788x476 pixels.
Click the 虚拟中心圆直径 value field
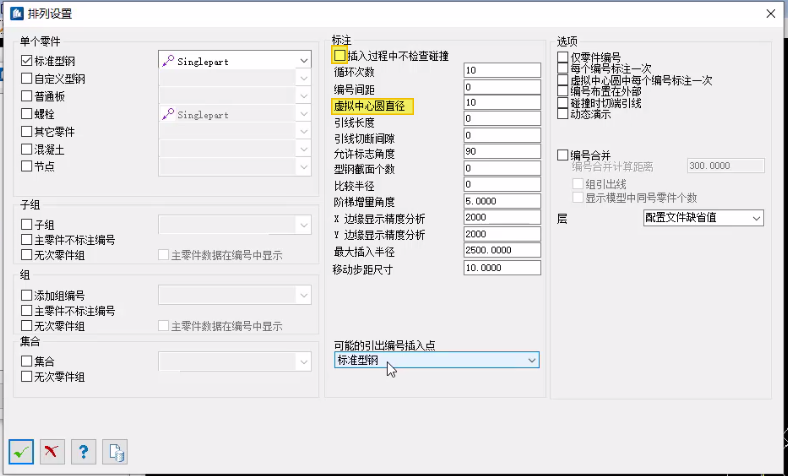[502, 103]
